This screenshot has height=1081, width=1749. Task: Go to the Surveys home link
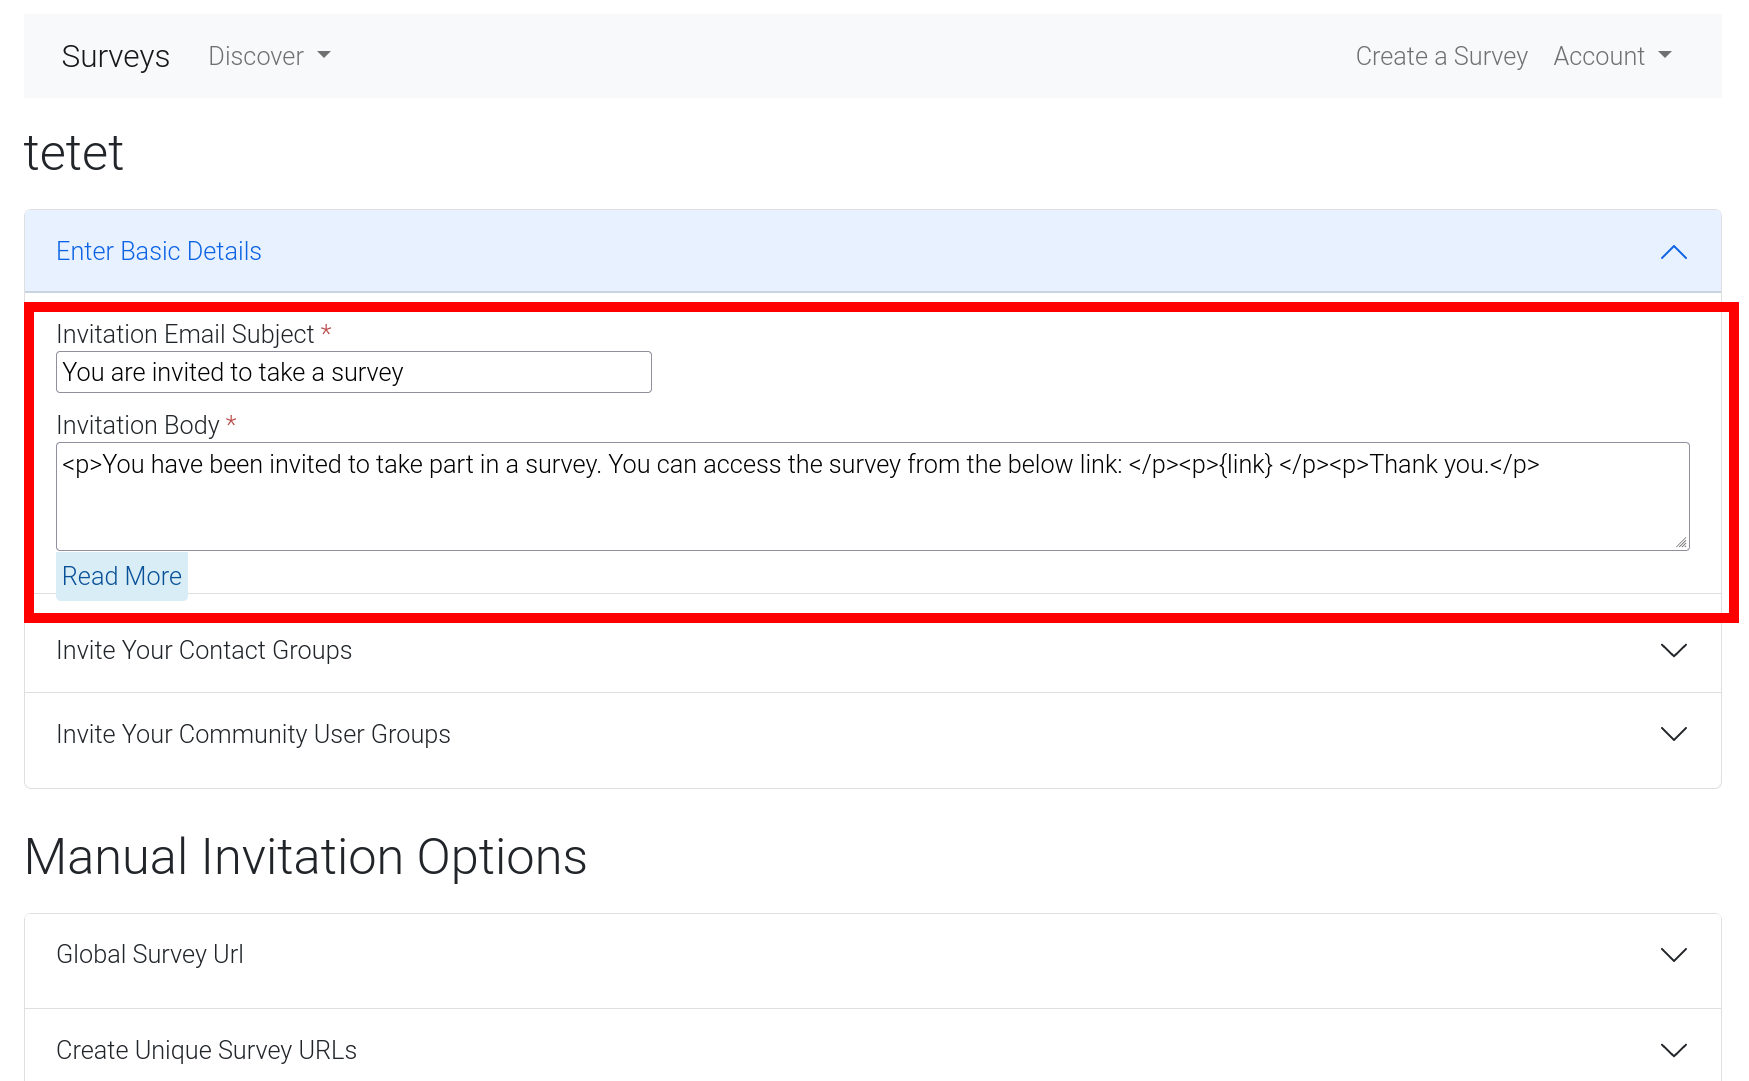coord(116,57)
